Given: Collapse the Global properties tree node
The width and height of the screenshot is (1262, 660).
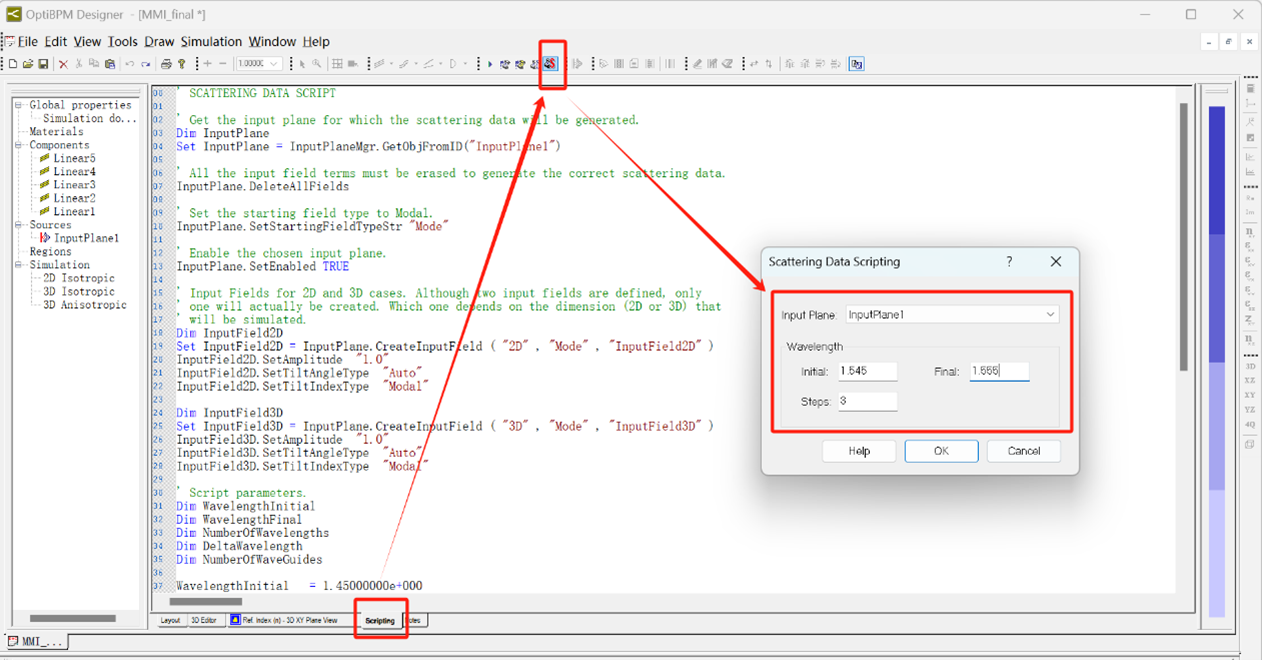Looking at the screenshot, I should tap(19, 105).
